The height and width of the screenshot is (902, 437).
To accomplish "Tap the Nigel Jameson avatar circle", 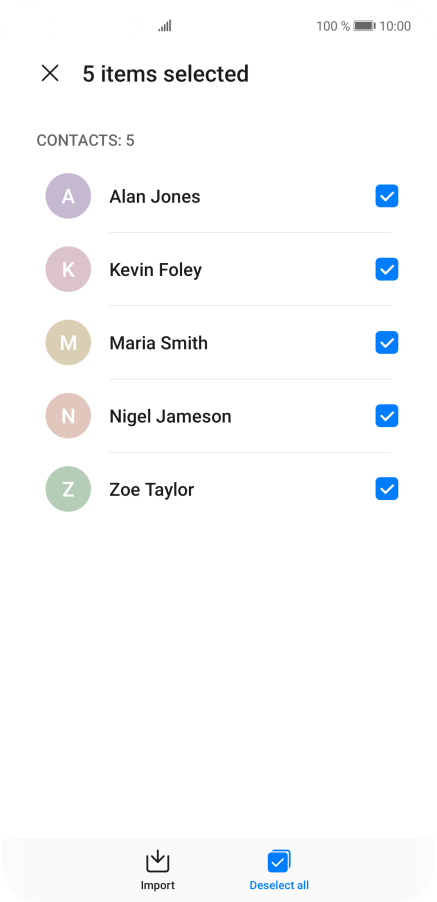I will click(68, 416).
